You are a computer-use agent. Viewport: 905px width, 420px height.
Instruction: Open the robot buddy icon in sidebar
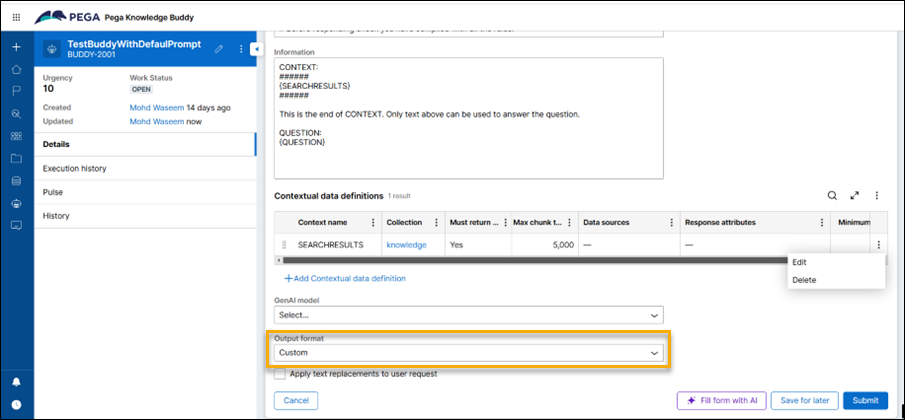coord(16,203)
